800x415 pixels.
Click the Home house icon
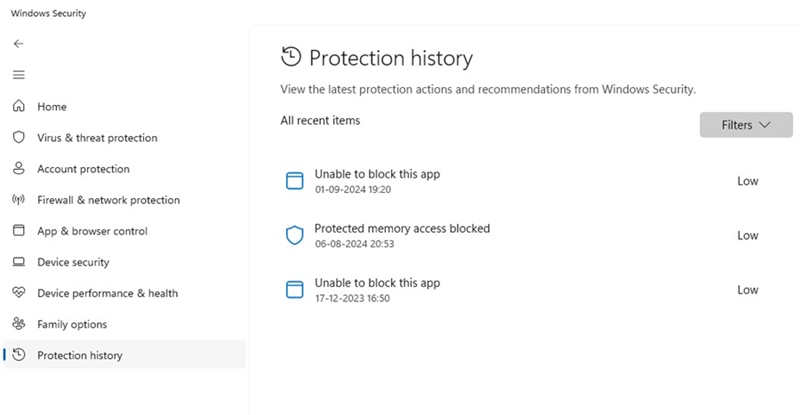[18, 107]
